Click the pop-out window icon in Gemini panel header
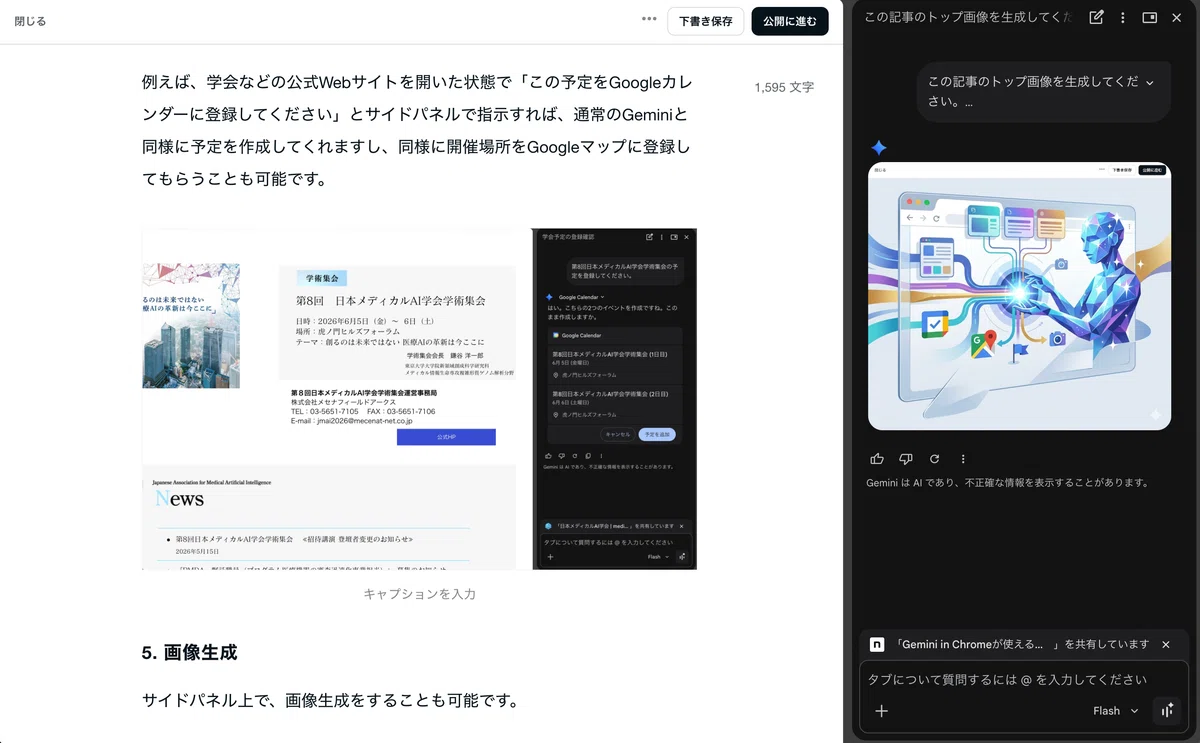Viewport: 1200px width, 743px height. 1149,17
